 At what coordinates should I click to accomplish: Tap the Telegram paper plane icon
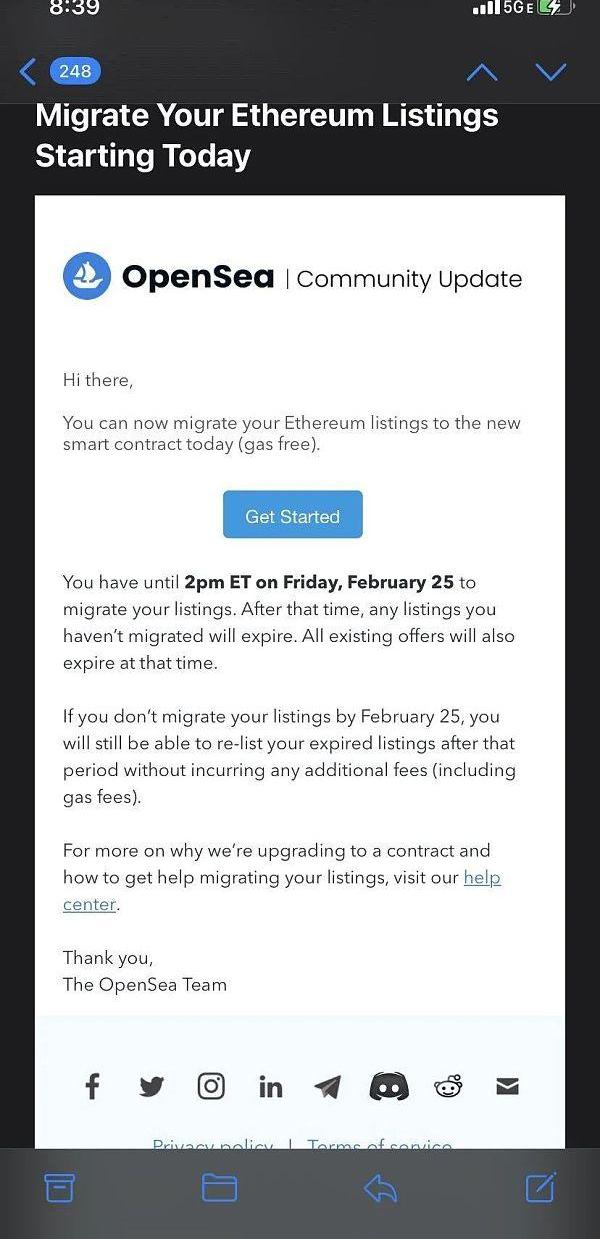[x=327, y=1087]
